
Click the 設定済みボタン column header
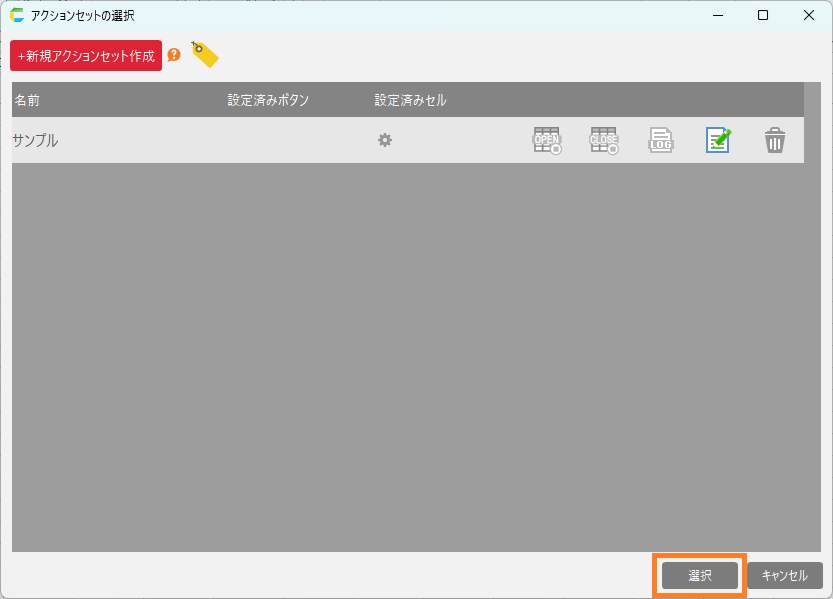tap(268, 100)
